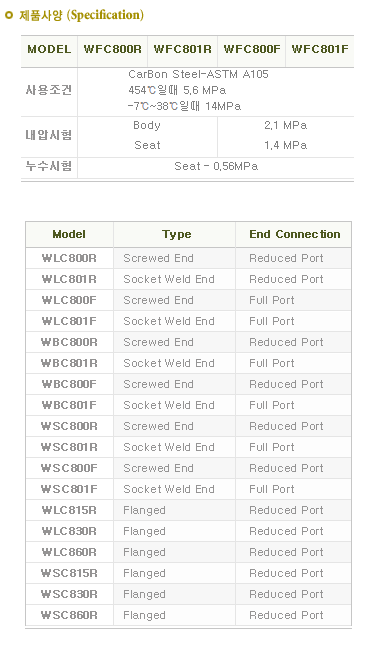Select the WFC801R column header
This screenshot has height=657, width=380.
[x=183, y=49]
